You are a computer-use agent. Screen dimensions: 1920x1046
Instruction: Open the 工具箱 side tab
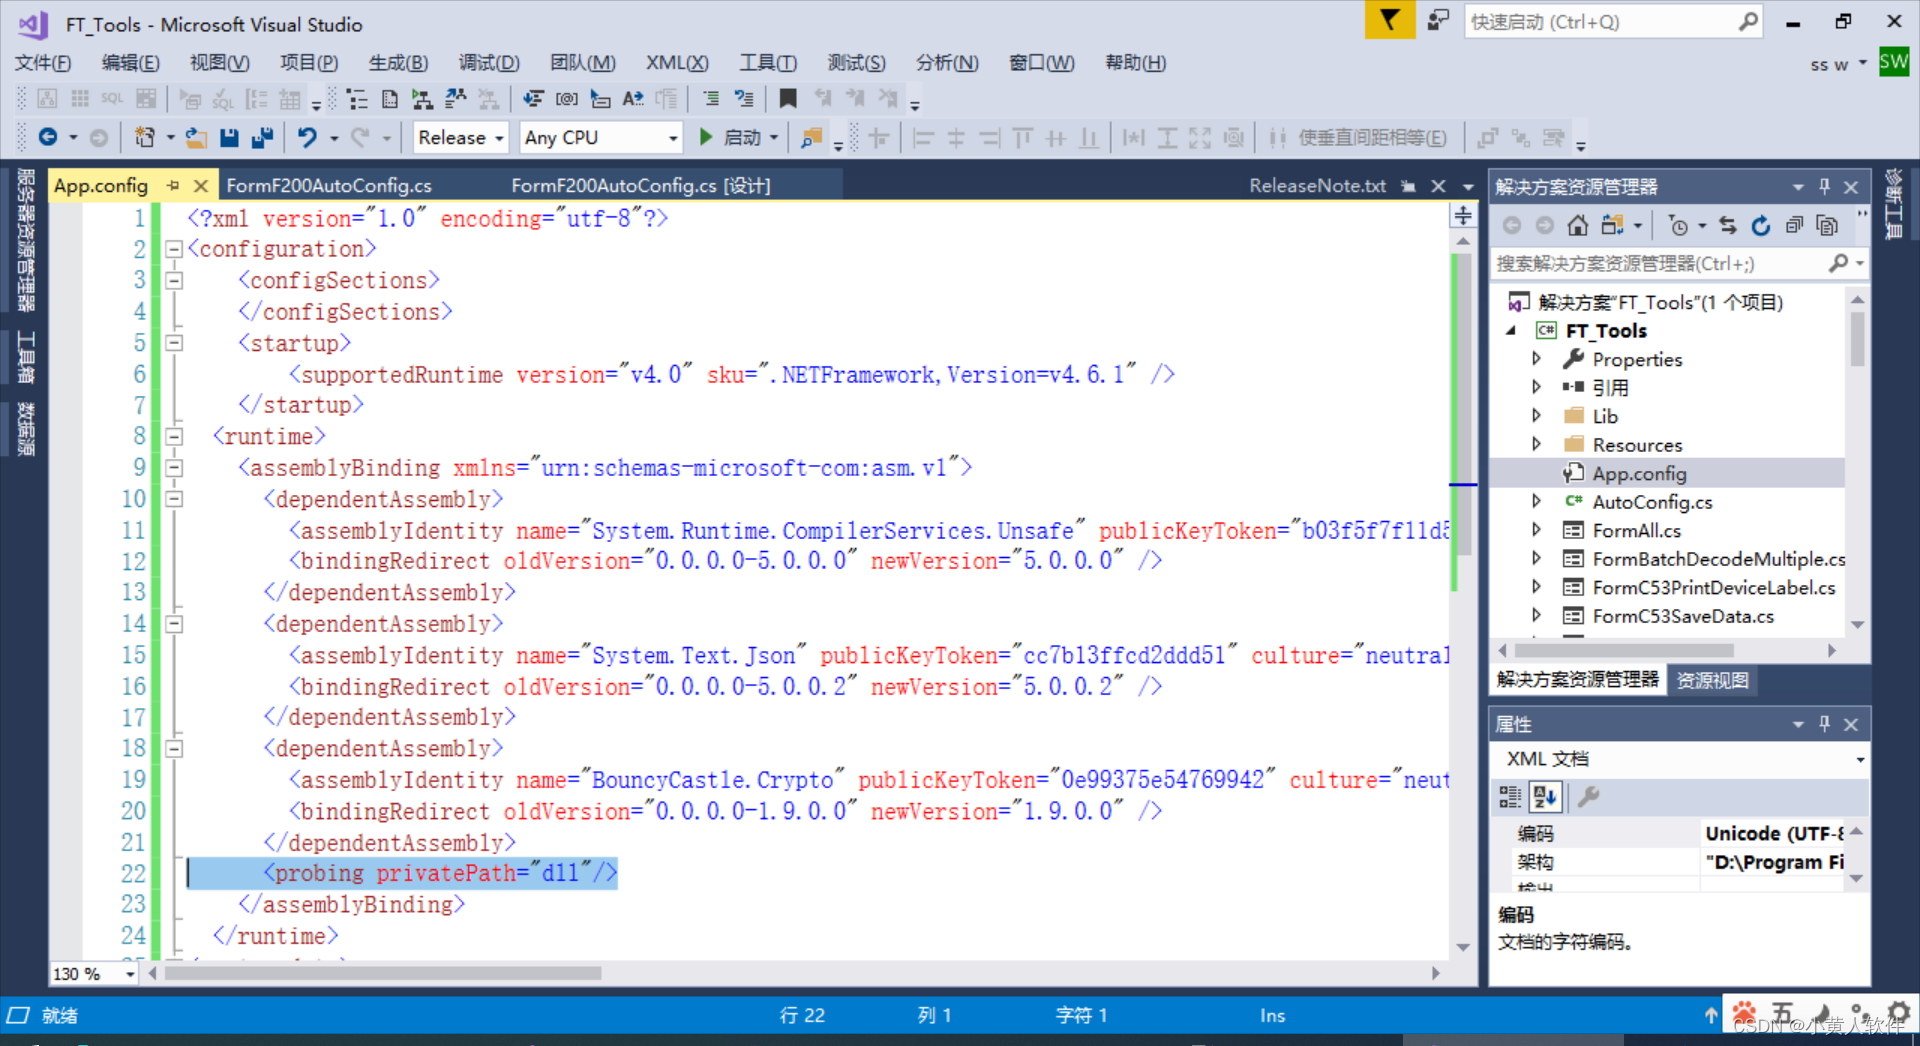click(26, 358)
